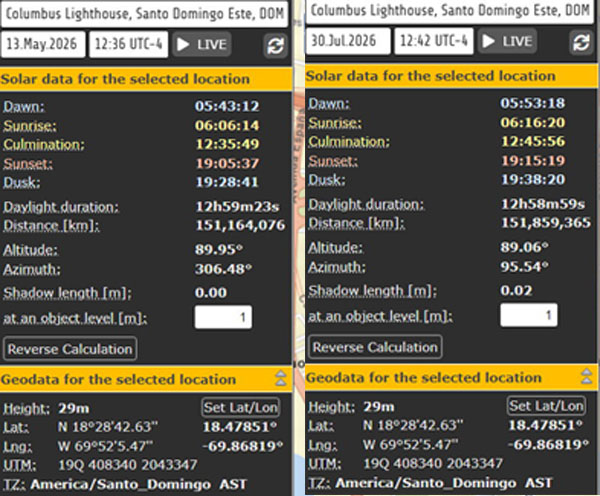The image size is (600, 496).
Task: Click location search box in right panel
Action: [x=450, y=11]
